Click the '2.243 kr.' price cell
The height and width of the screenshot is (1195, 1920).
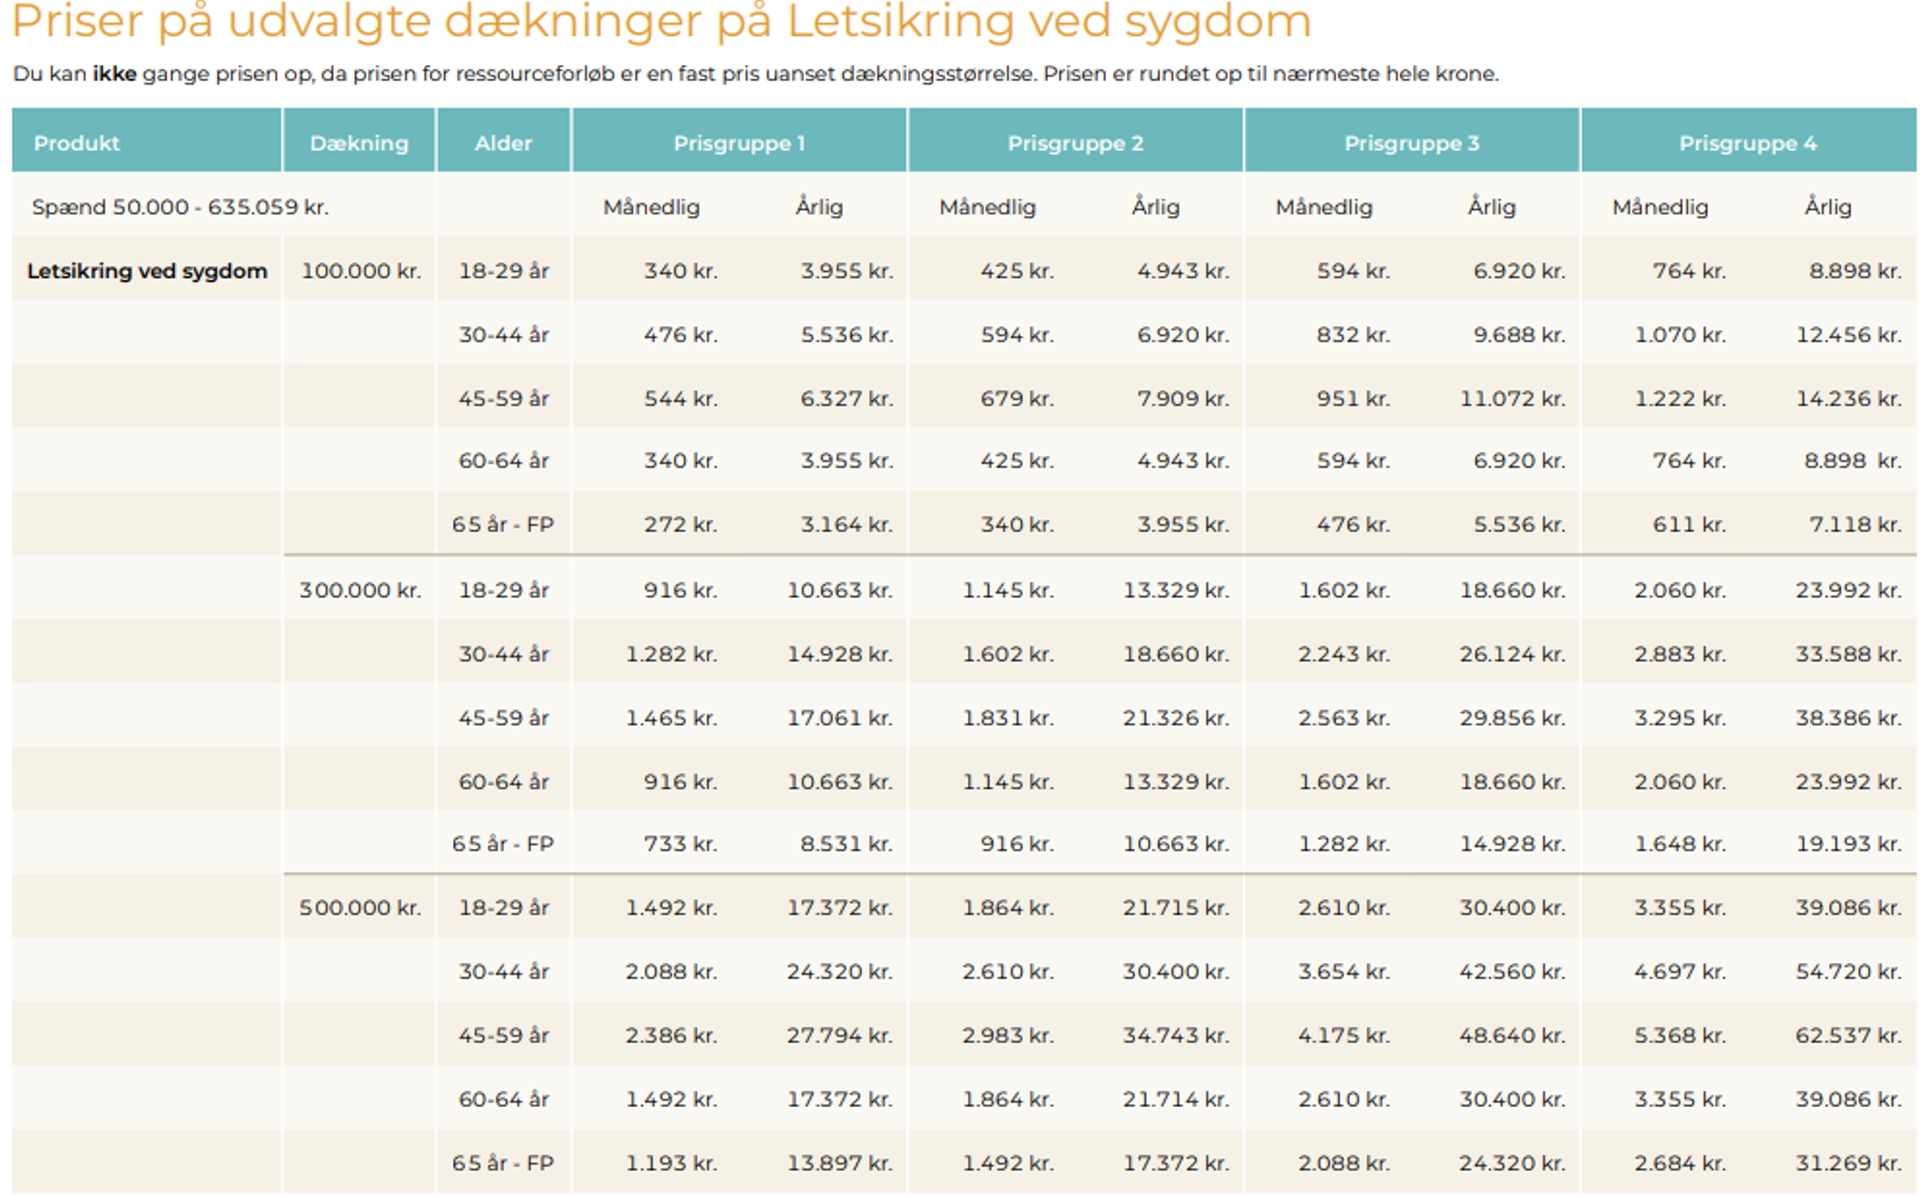[x=1344, y=654]
